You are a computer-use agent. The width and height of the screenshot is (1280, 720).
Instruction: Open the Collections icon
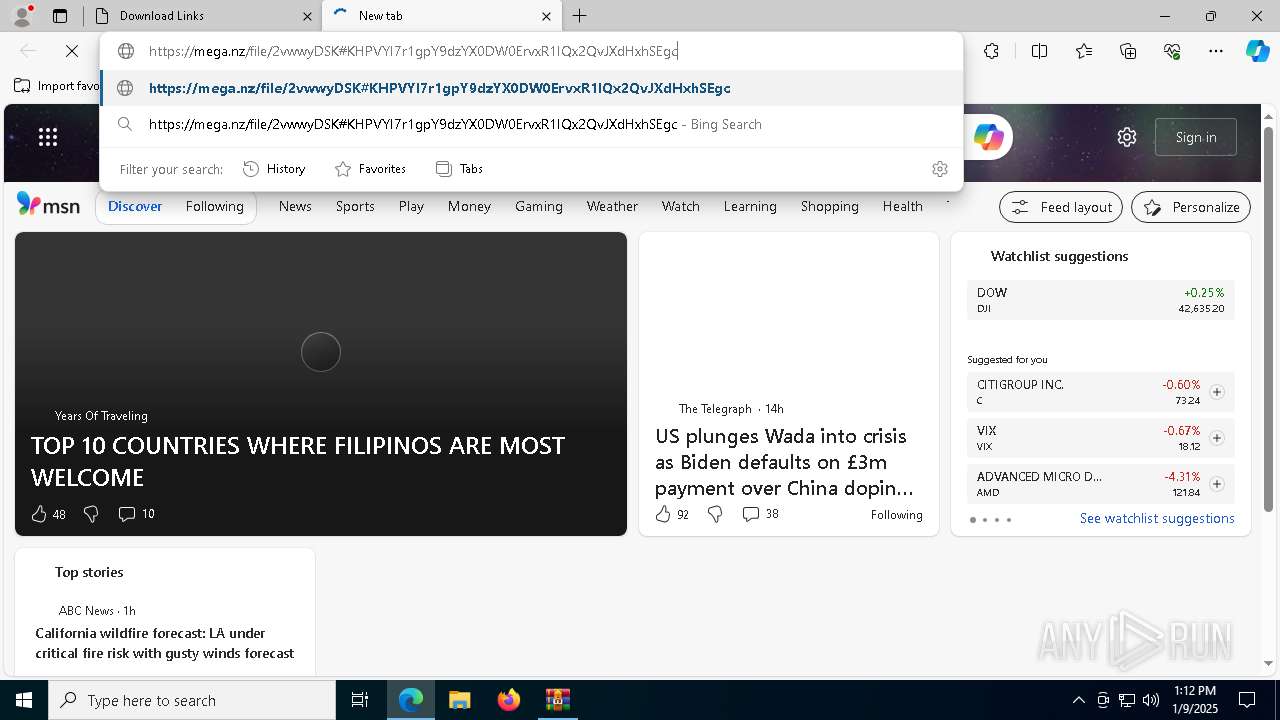[x=1128, y=51]
